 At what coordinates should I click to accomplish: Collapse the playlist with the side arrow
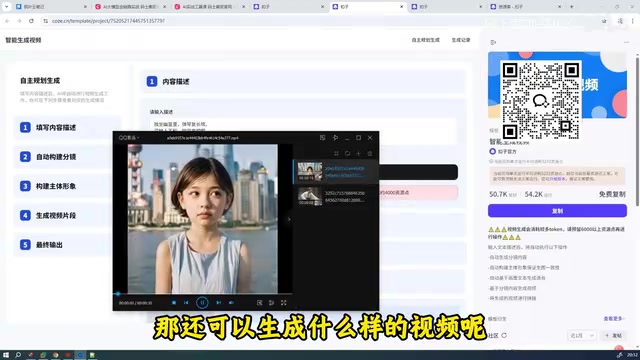tap(289, 219)
